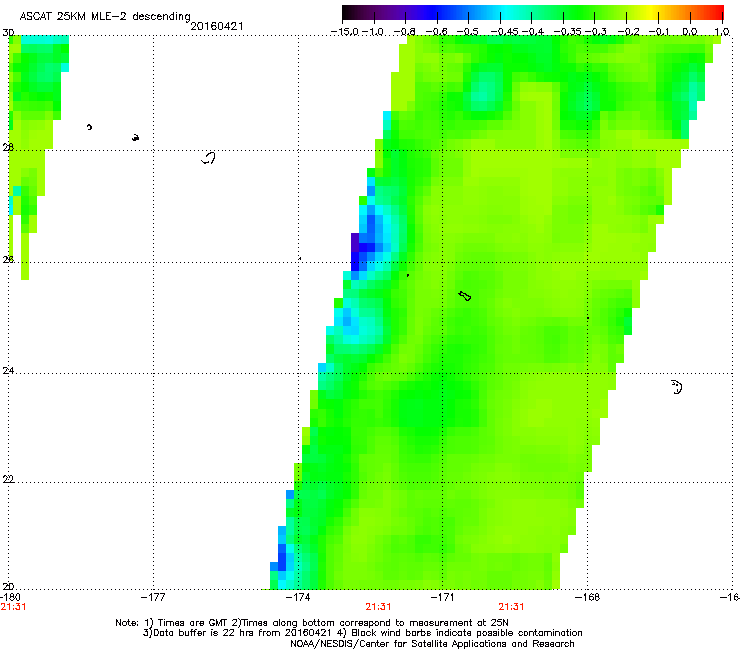740x650 pixels.
Task: Click the longitude label "-174"
Action: point(298,597)
